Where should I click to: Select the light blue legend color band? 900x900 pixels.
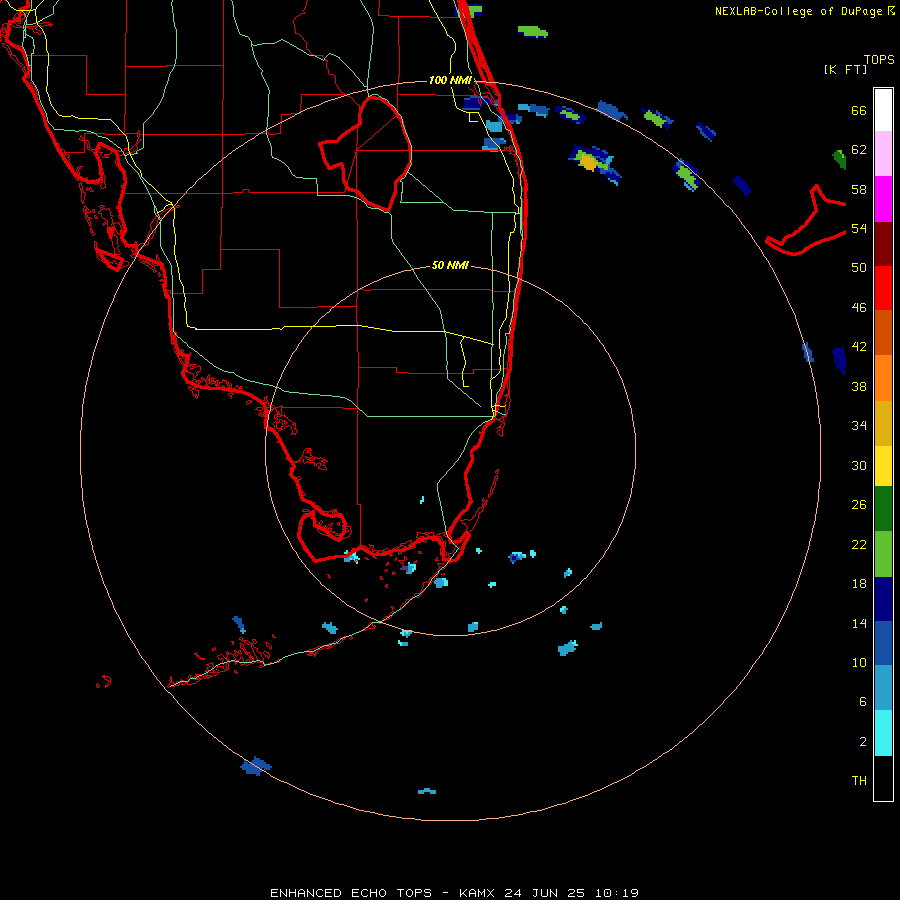click(883, 688)
